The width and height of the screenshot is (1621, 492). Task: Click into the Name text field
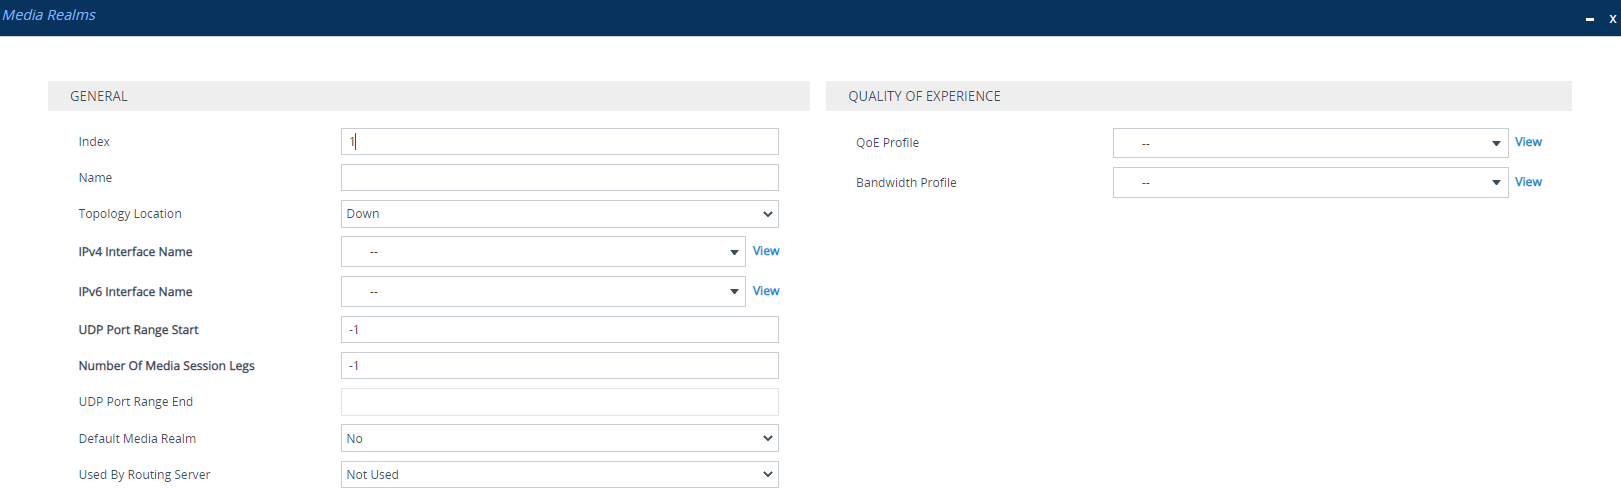pyautogui.click(x=560, y=178)
